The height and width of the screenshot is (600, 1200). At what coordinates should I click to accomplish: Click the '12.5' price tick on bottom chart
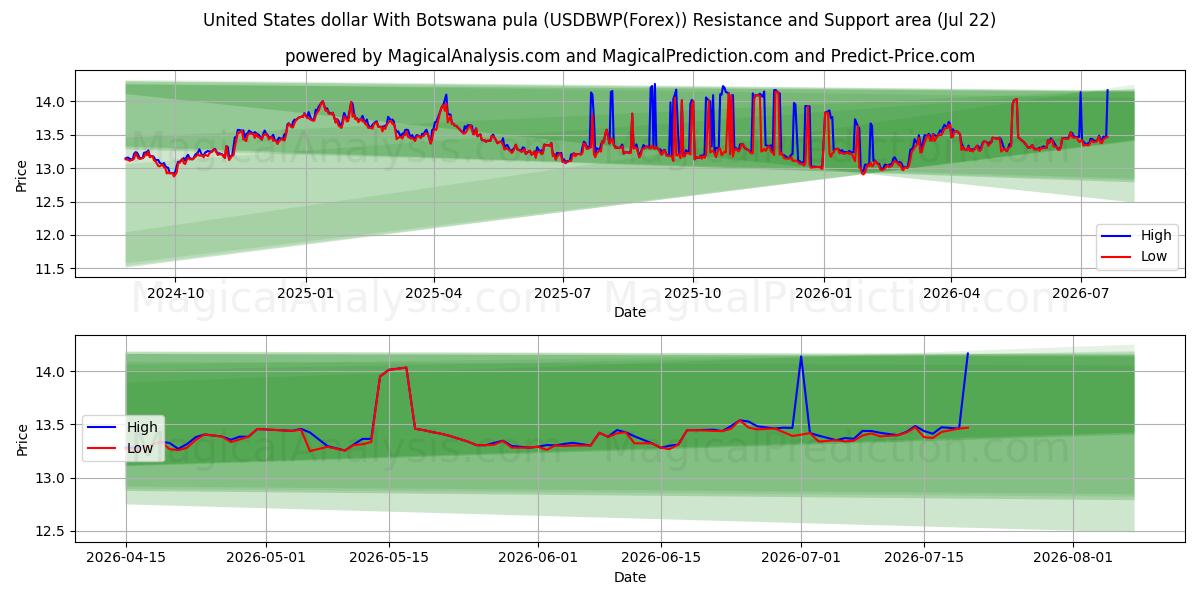52,531
